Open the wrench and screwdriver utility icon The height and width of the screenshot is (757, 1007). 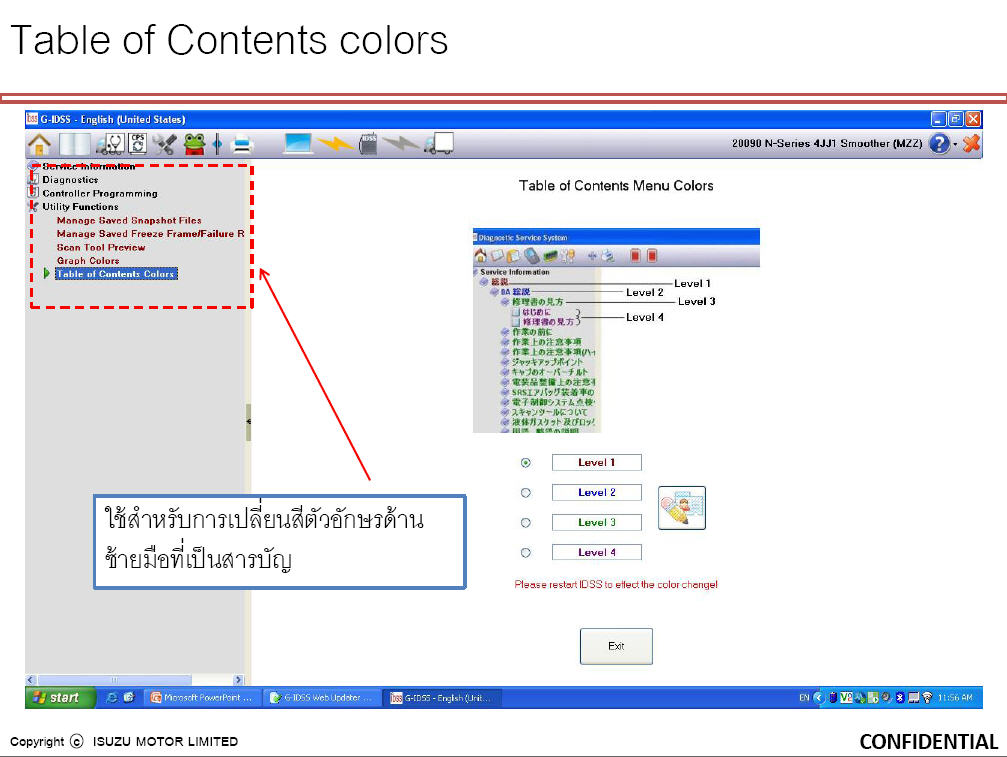click(164, 144)
